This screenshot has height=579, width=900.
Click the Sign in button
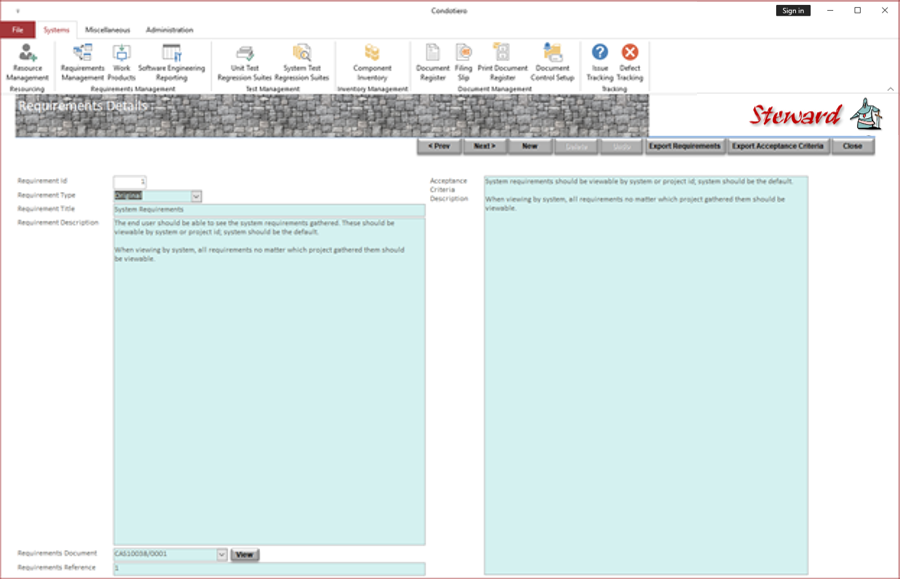coord(793,11)
